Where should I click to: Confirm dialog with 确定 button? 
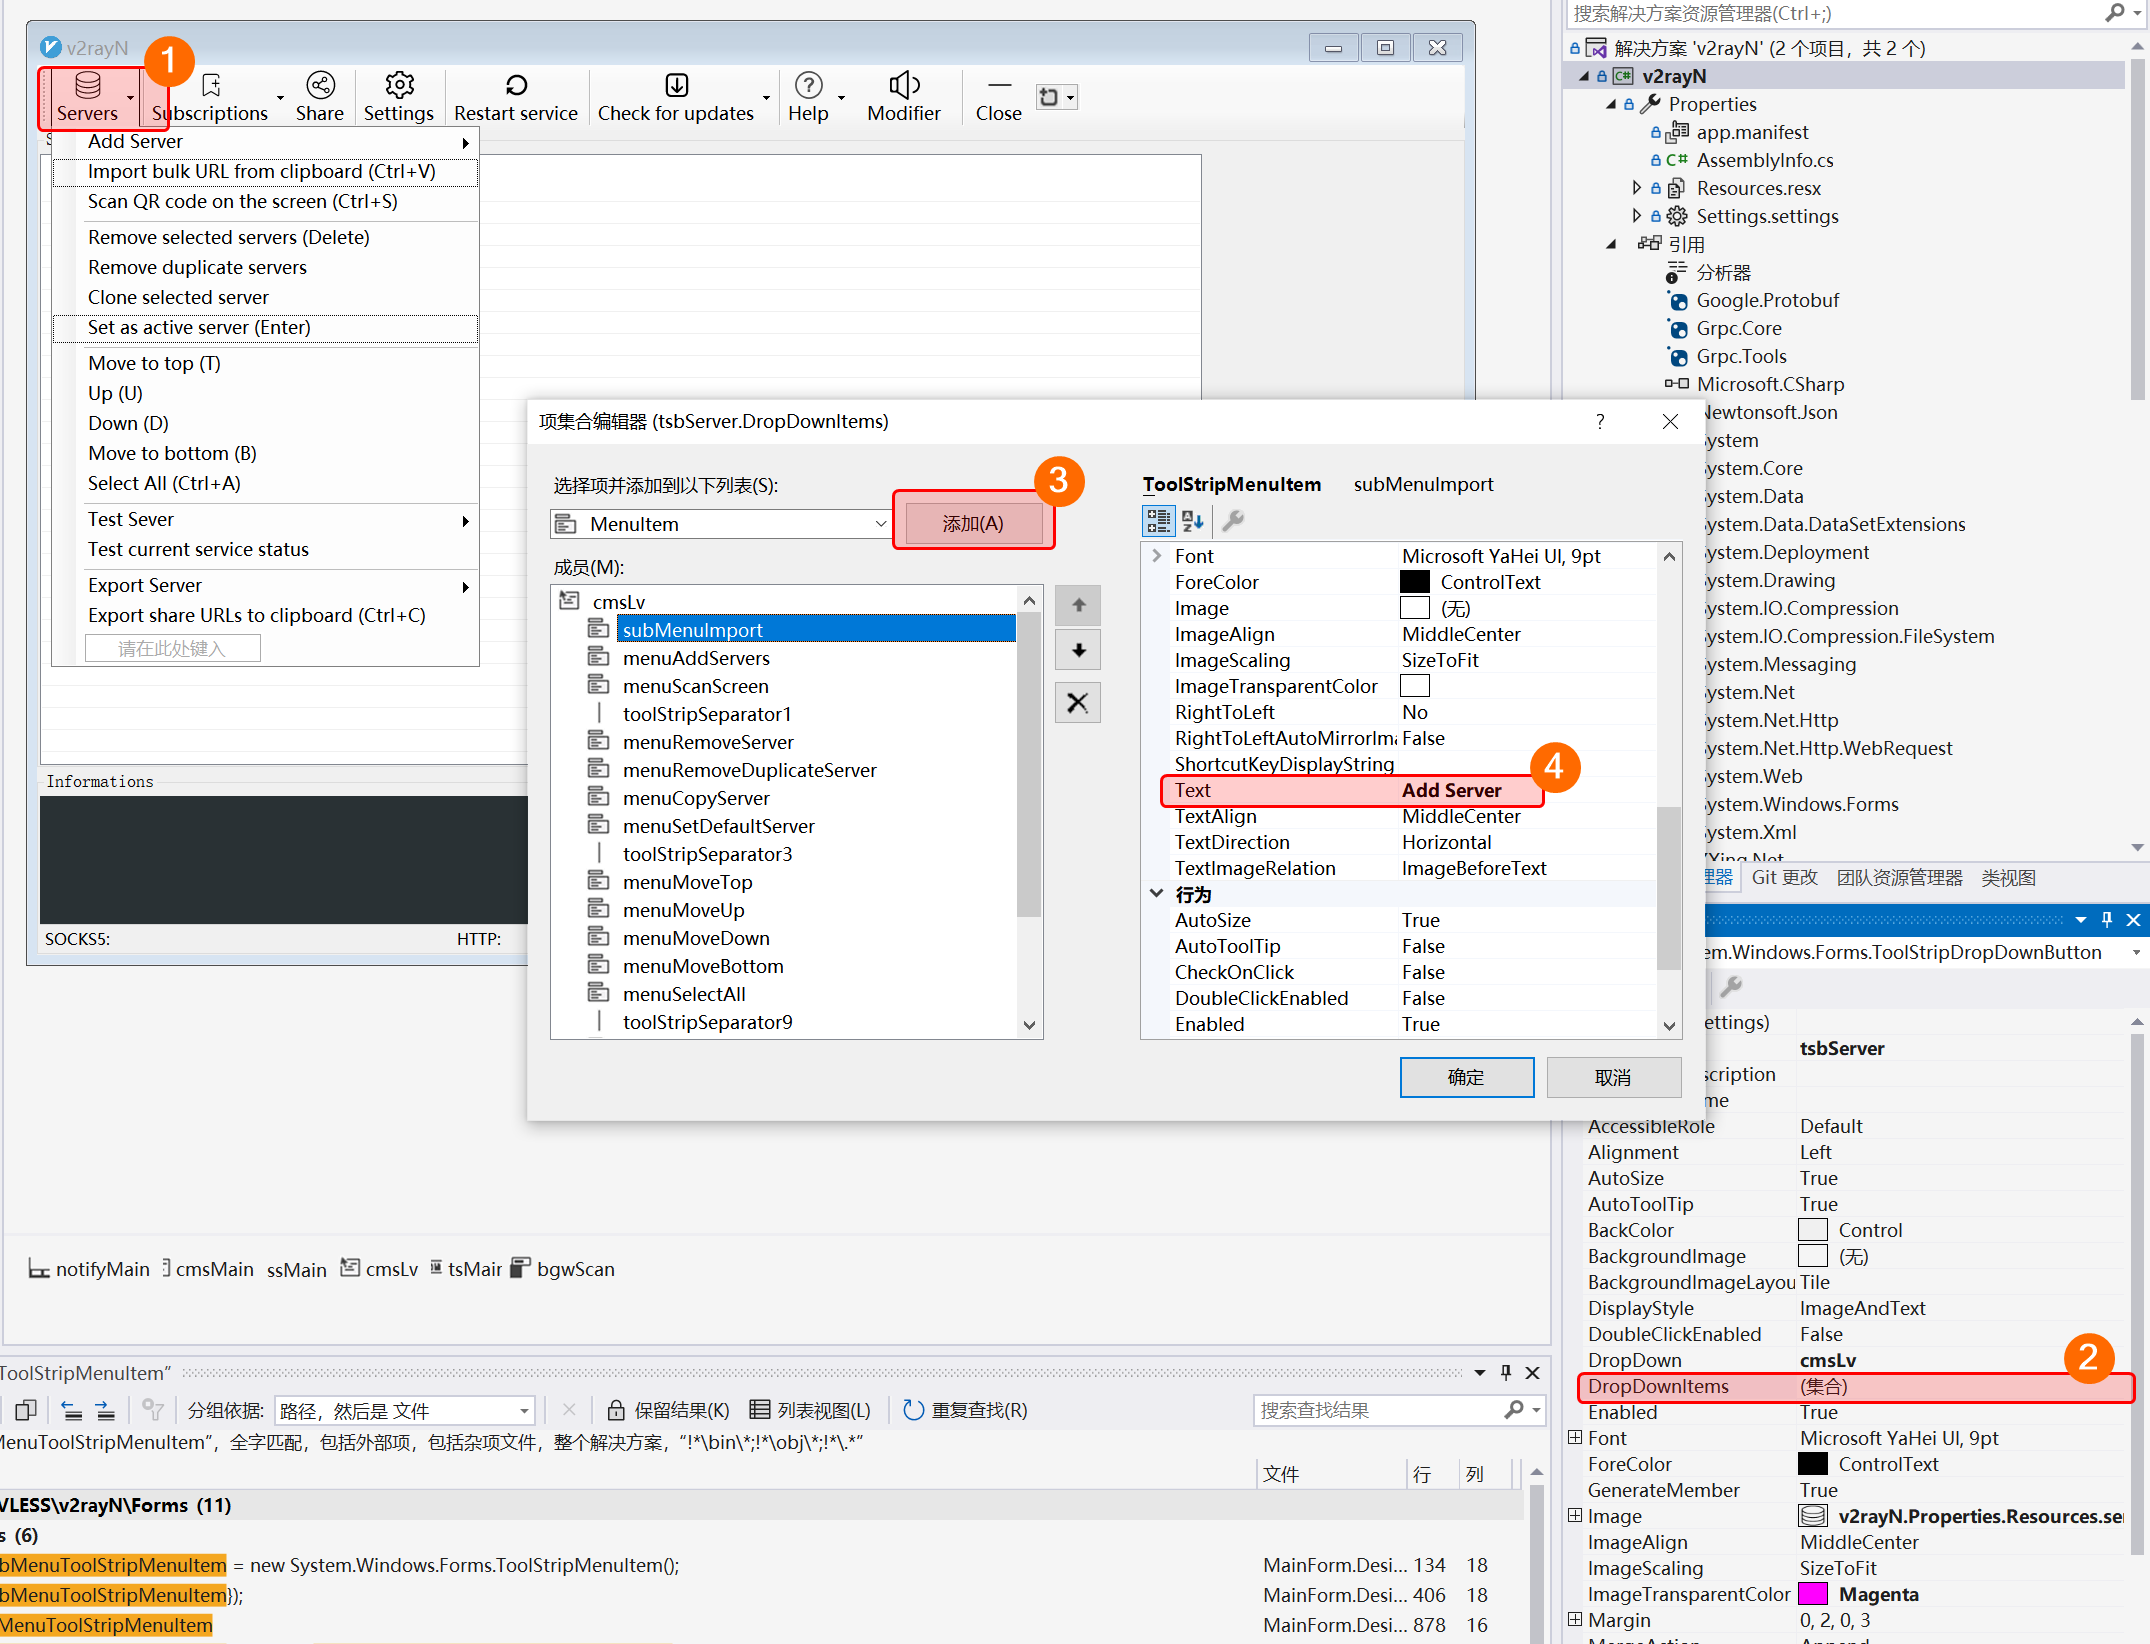(1466, 1077)
